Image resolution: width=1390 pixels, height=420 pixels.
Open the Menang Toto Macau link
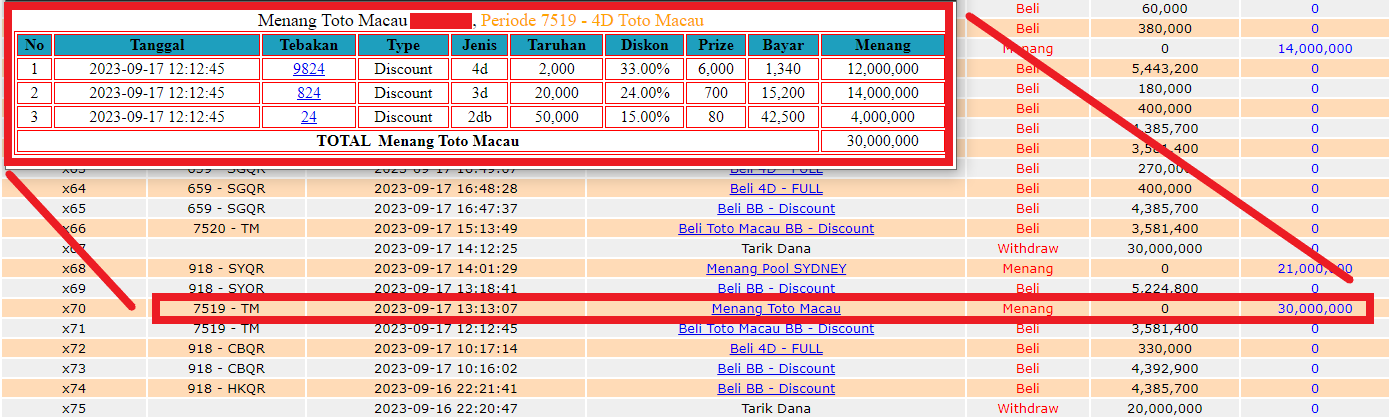[776, 309]
